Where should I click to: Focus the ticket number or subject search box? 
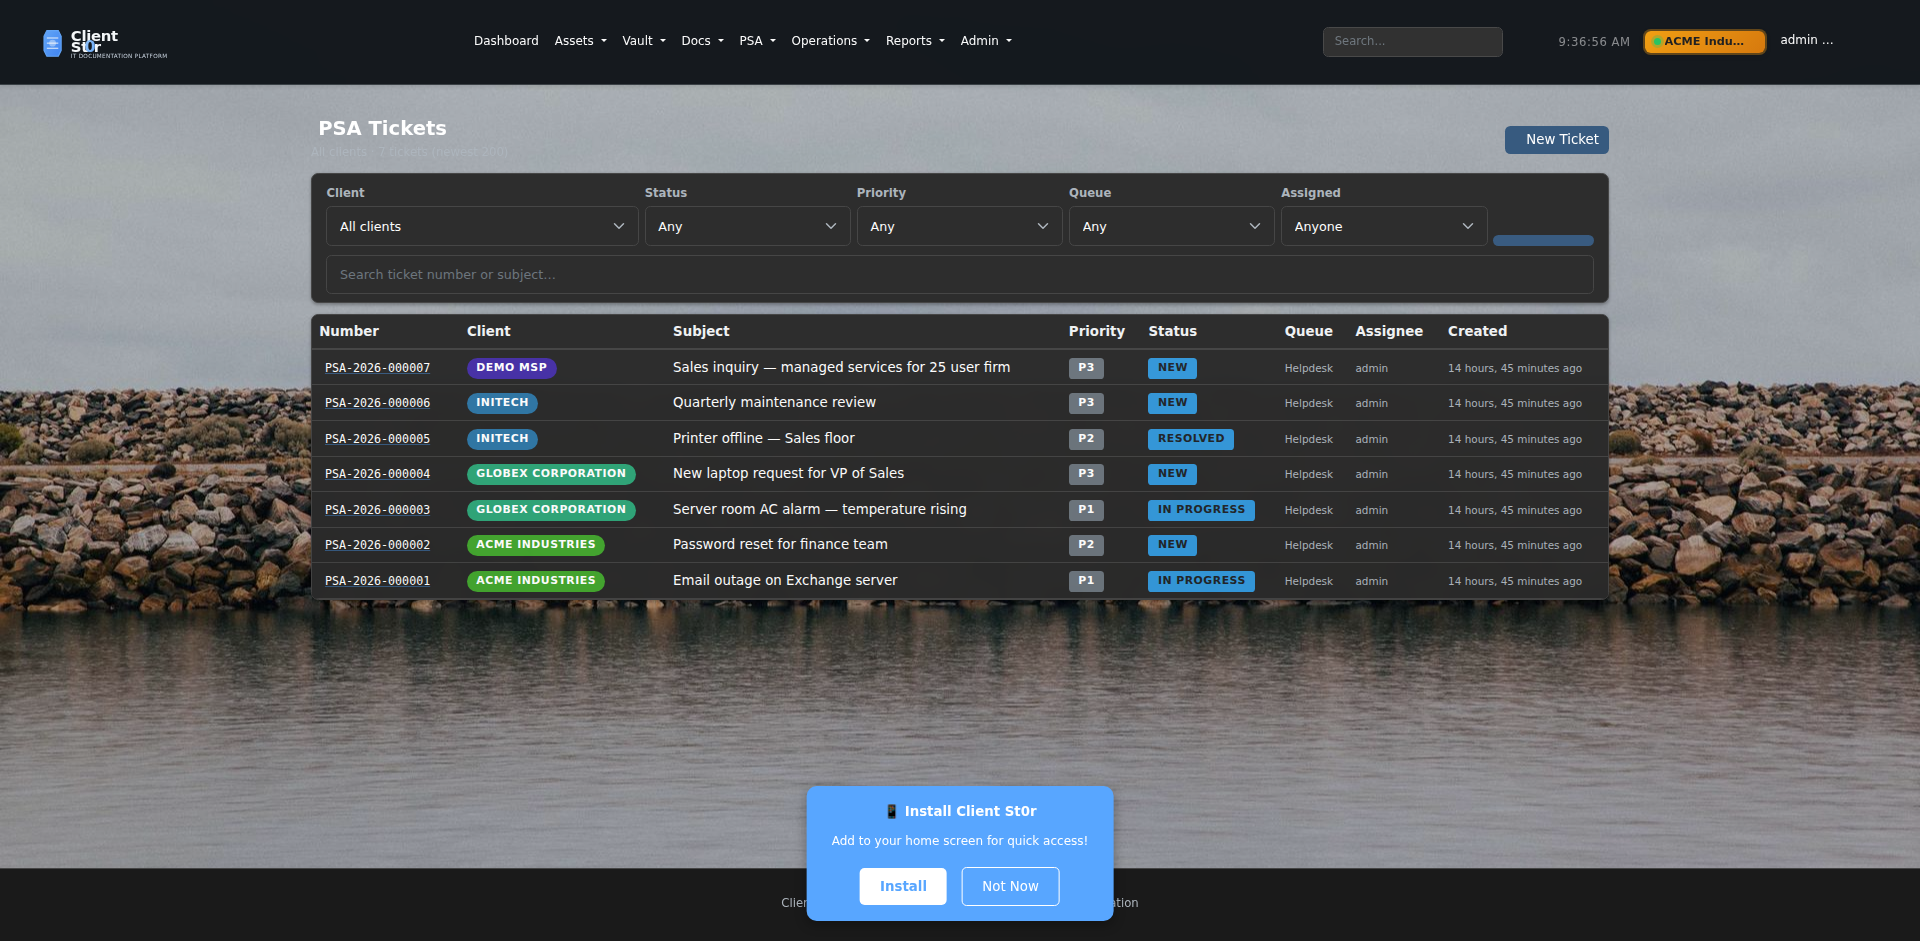tap(959, 274)
